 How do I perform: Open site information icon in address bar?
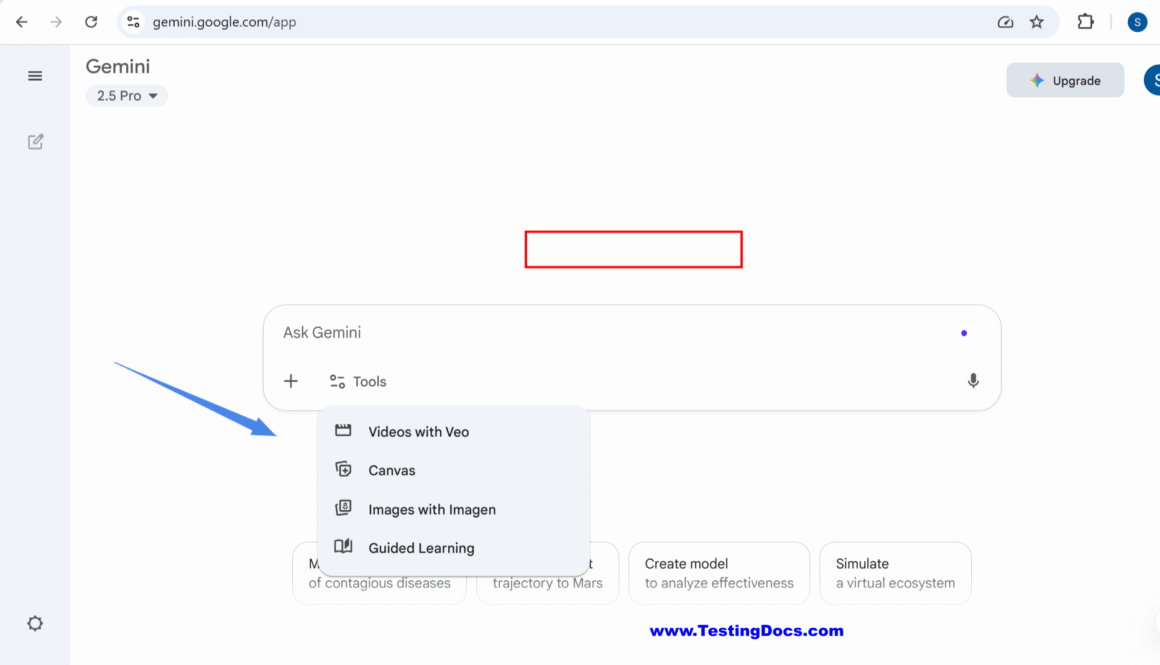(134, 22)
